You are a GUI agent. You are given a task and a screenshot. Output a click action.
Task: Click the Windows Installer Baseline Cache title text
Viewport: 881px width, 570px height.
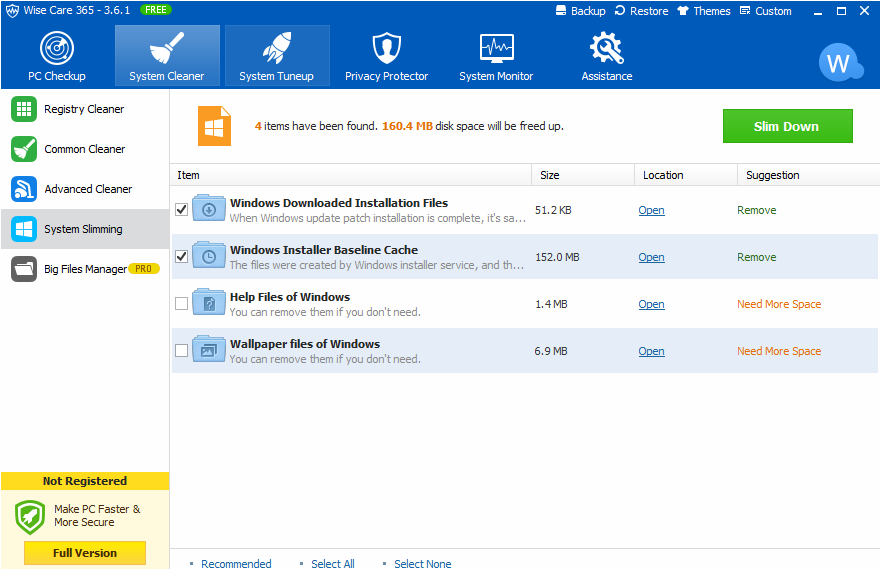click(x=324, y=250)
